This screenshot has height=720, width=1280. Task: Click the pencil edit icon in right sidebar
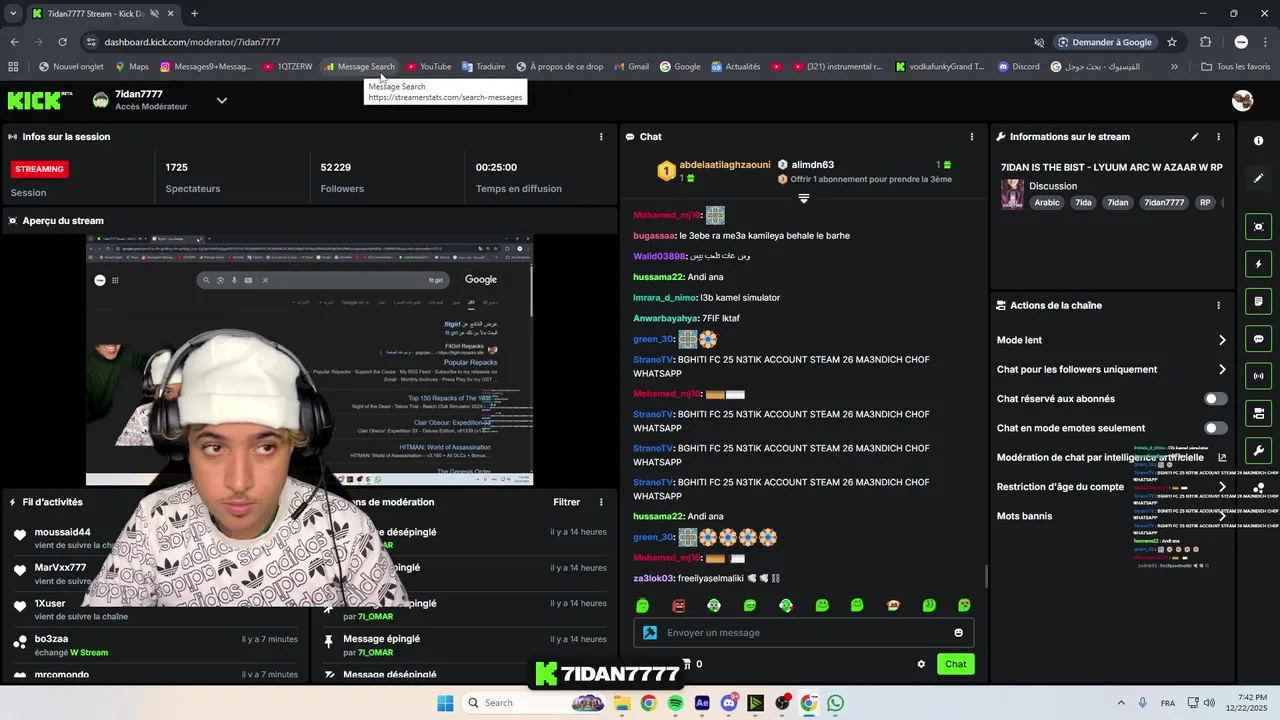coord(1258,178)
